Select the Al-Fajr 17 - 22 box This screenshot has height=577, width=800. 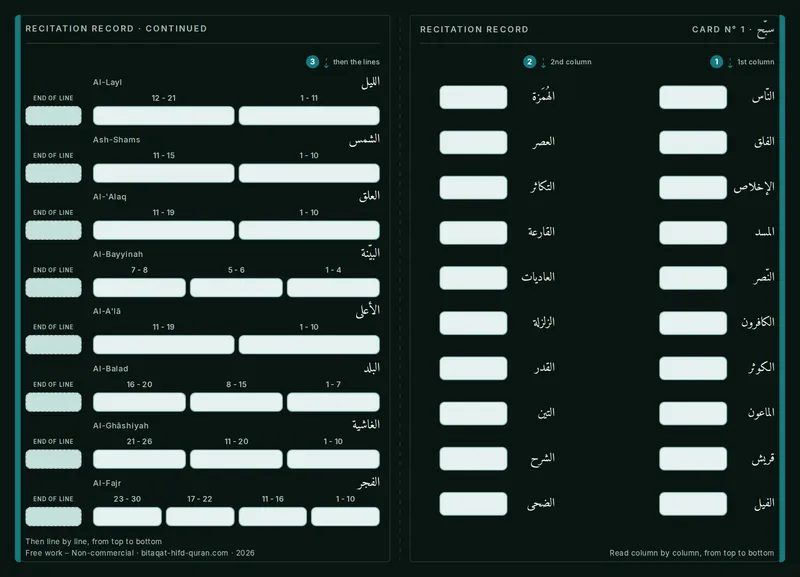tap(200, 516)
